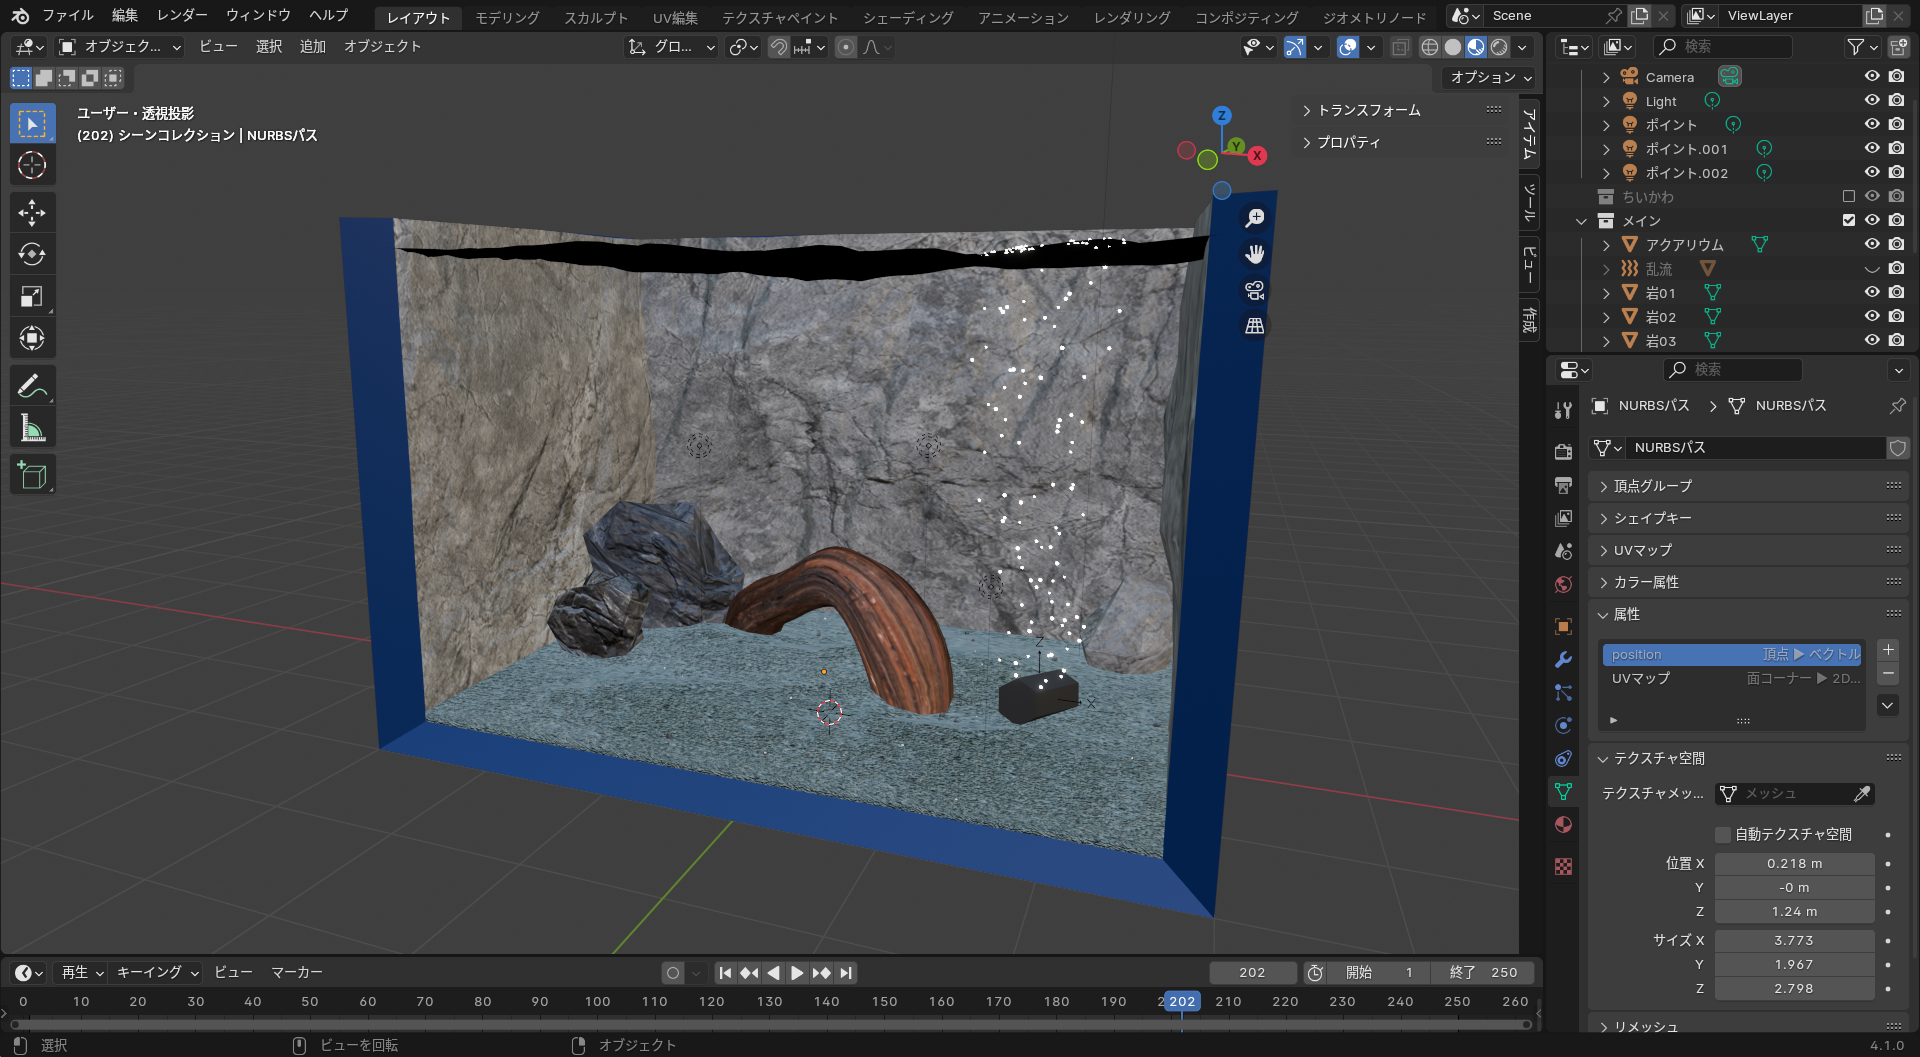Click the 位置 X value field
Image resolution: width=1920 pixels, height=1057 pixels.
coord(1794,863)
